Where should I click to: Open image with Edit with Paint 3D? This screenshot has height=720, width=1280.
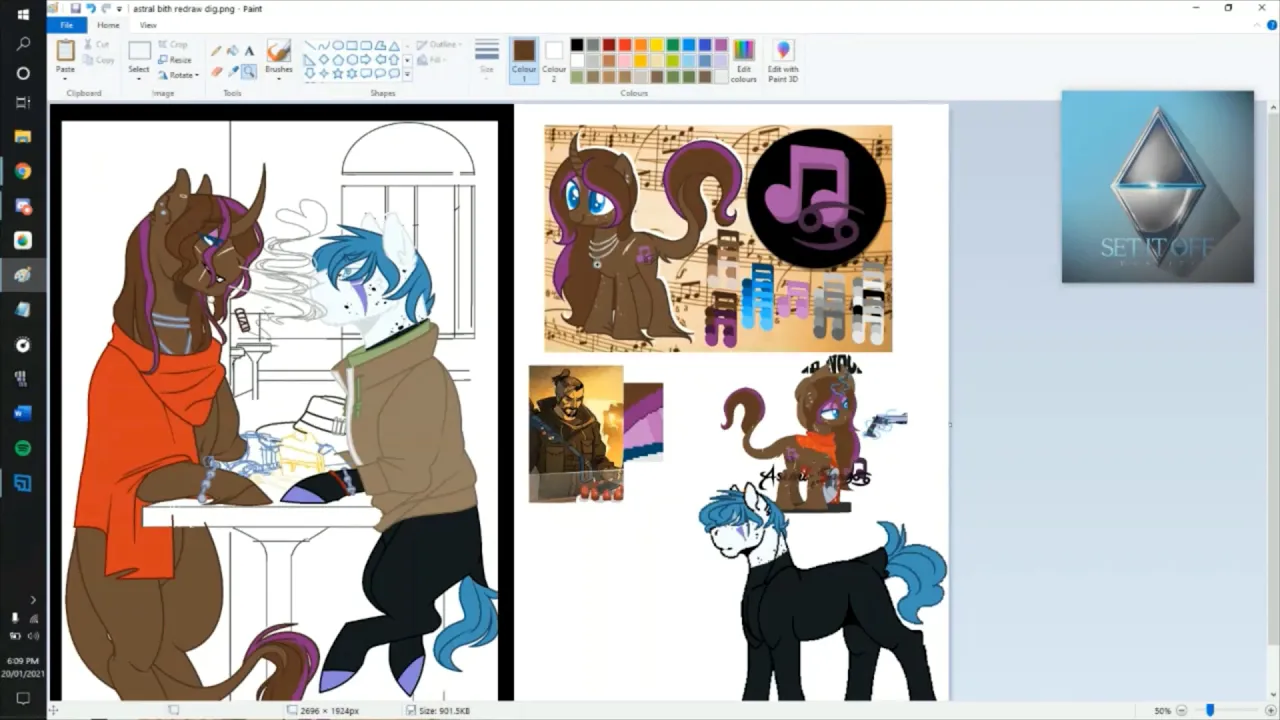pyautogui.click(x=783, y=61)
